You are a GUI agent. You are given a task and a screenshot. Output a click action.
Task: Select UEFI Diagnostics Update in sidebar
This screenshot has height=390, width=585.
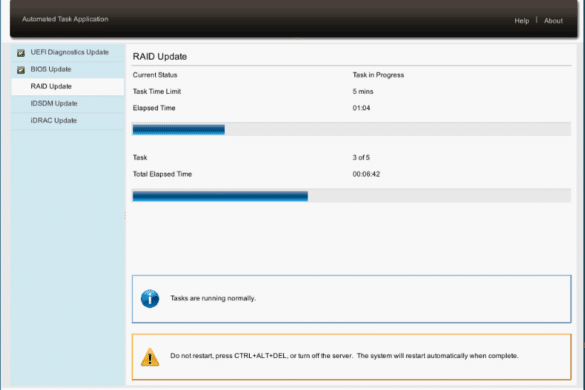click(x=68, y=52)
